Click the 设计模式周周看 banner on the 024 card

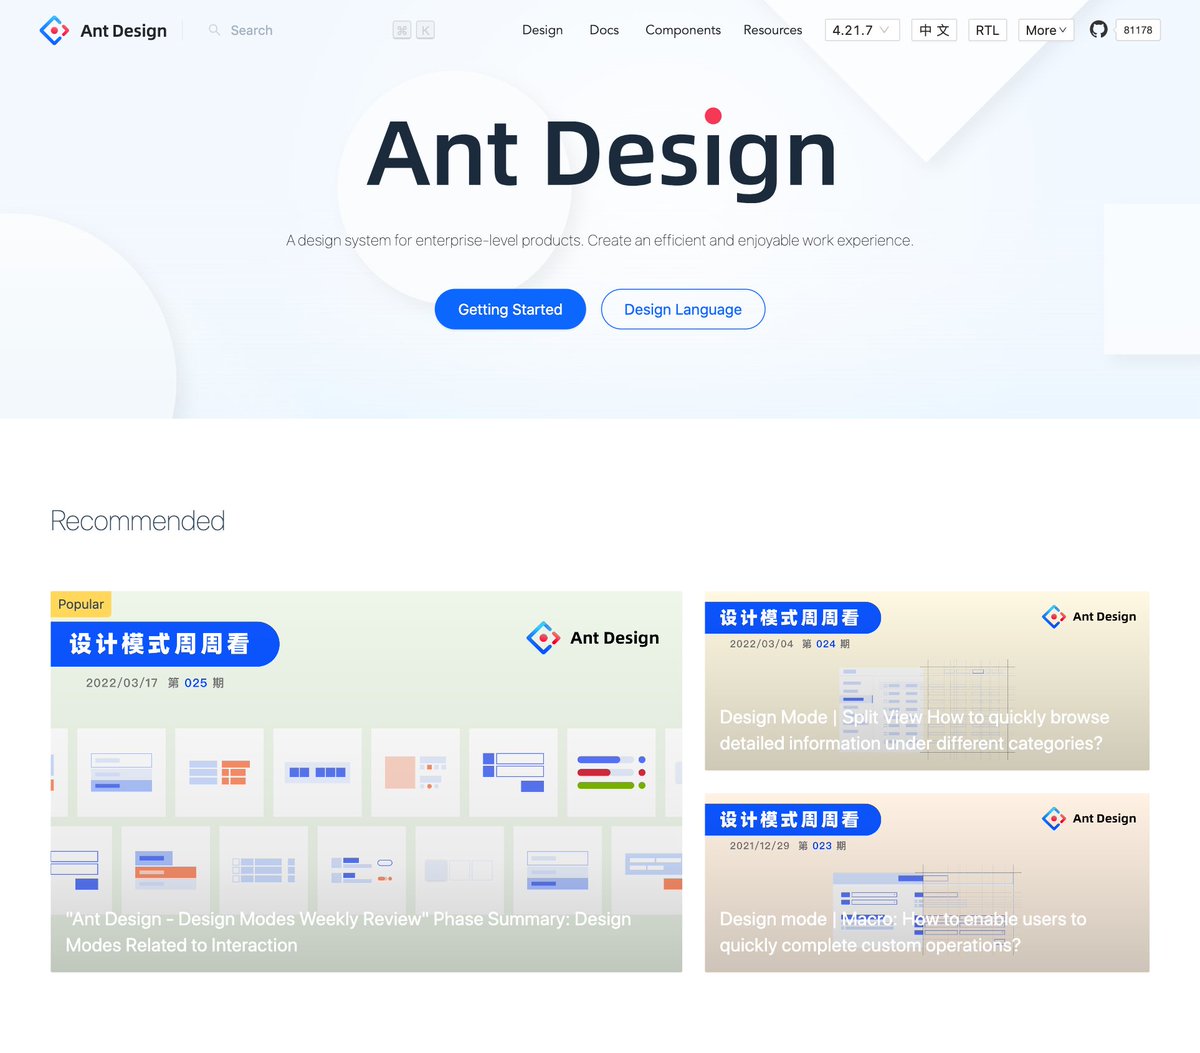point(793,618)
